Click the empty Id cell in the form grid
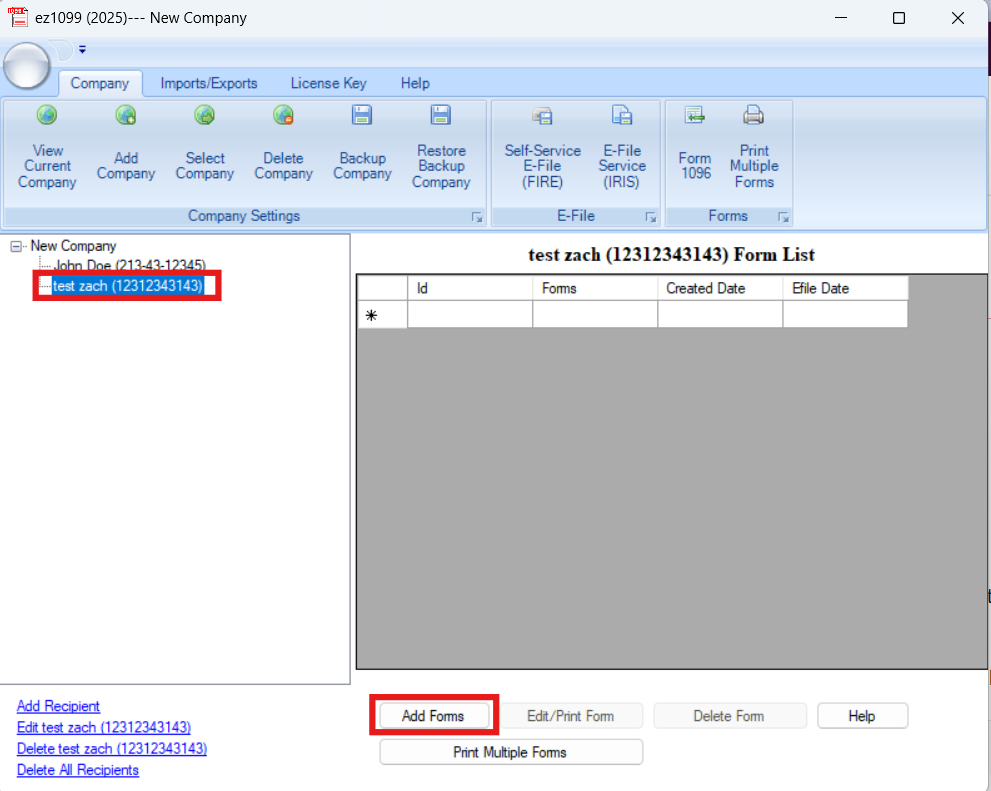 click(x=468, y=313)
